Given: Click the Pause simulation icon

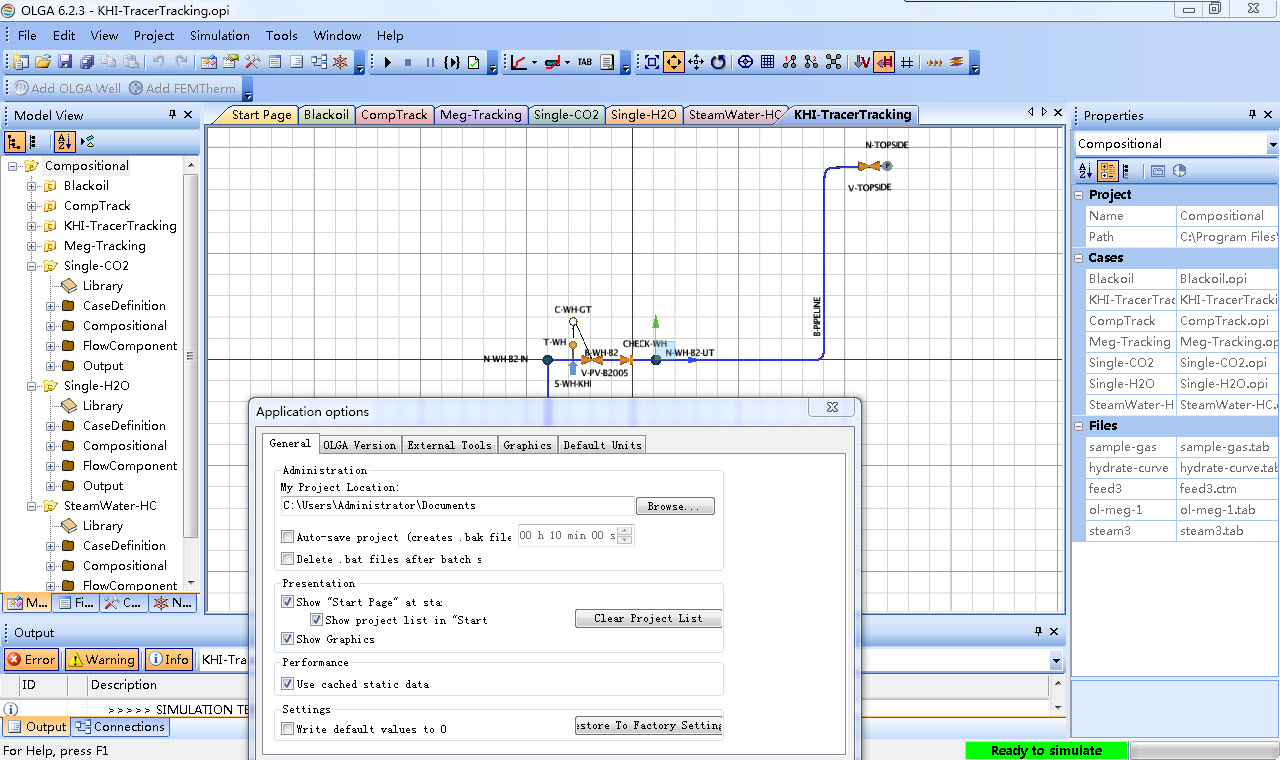Looking at the screenshot, I should click(430, 62).
